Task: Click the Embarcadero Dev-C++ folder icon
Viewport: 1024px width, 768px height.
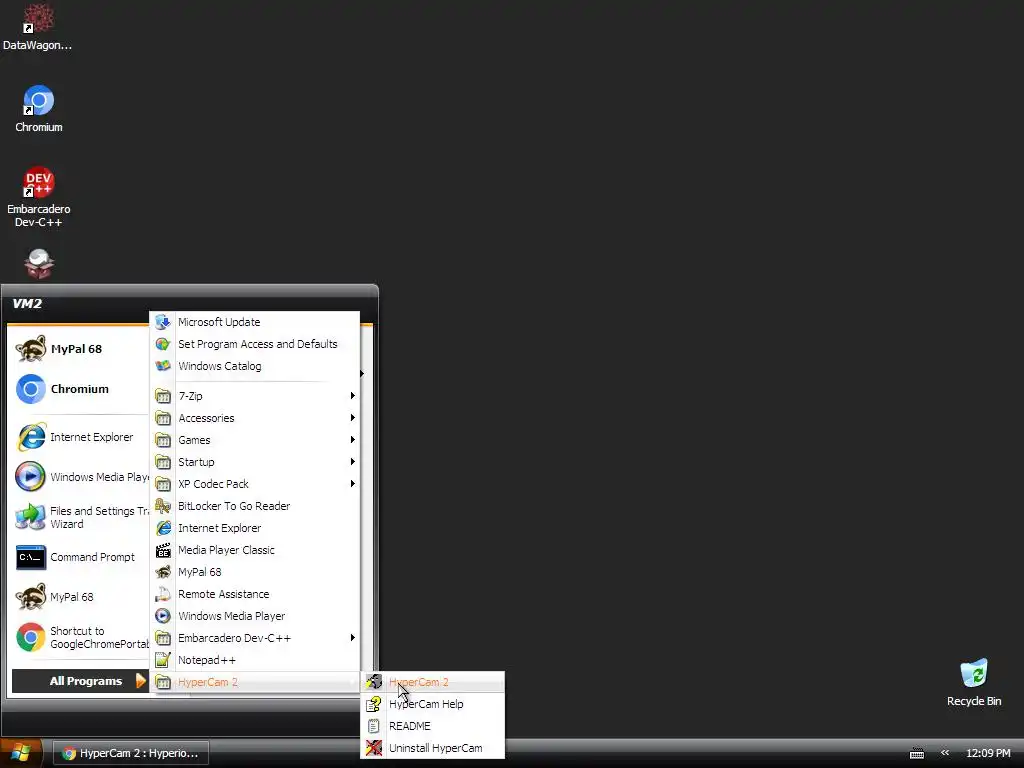Action: (163, 638)
